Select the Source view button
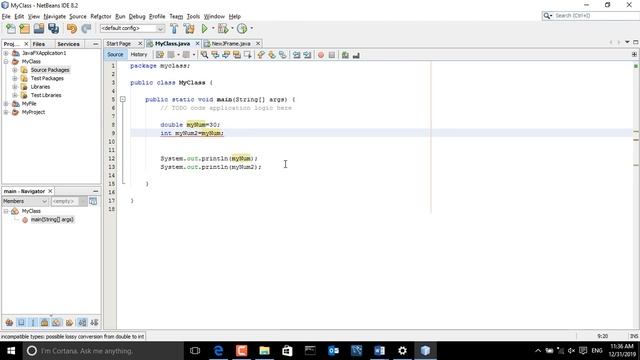This screenshot has height=360, width=640. (115, 54)
